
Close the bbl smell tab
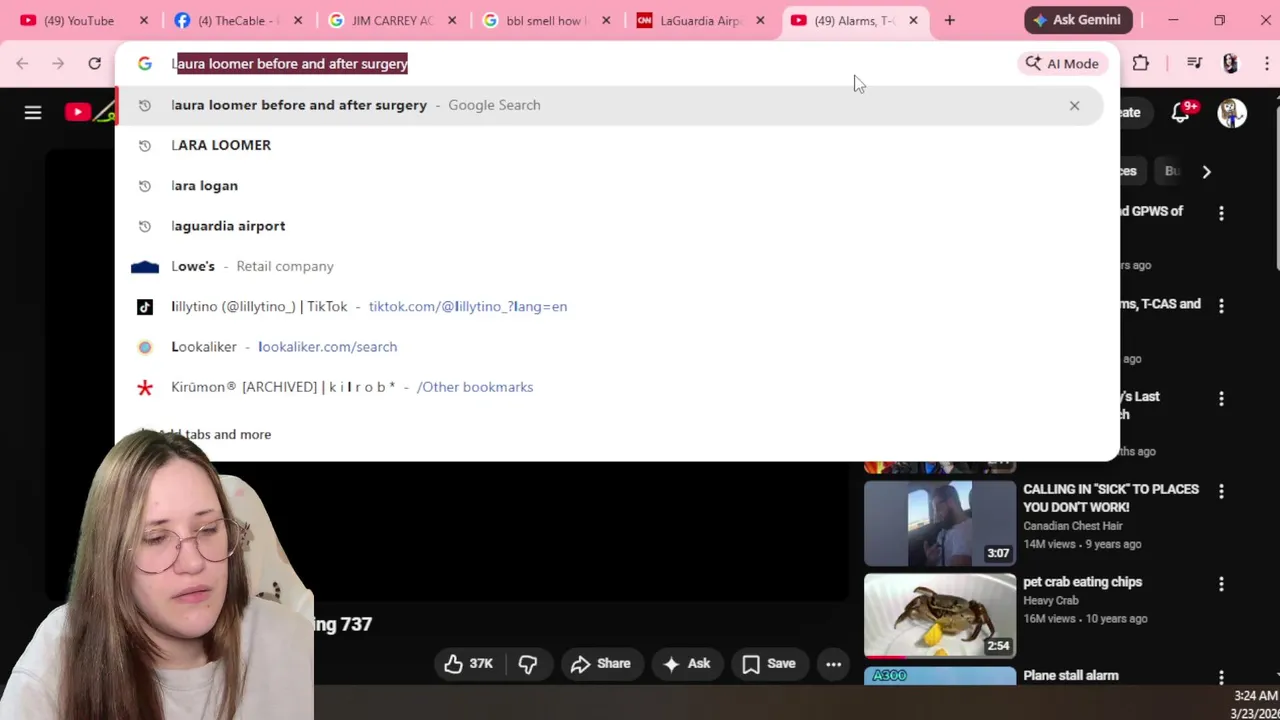tap(606, 20)
